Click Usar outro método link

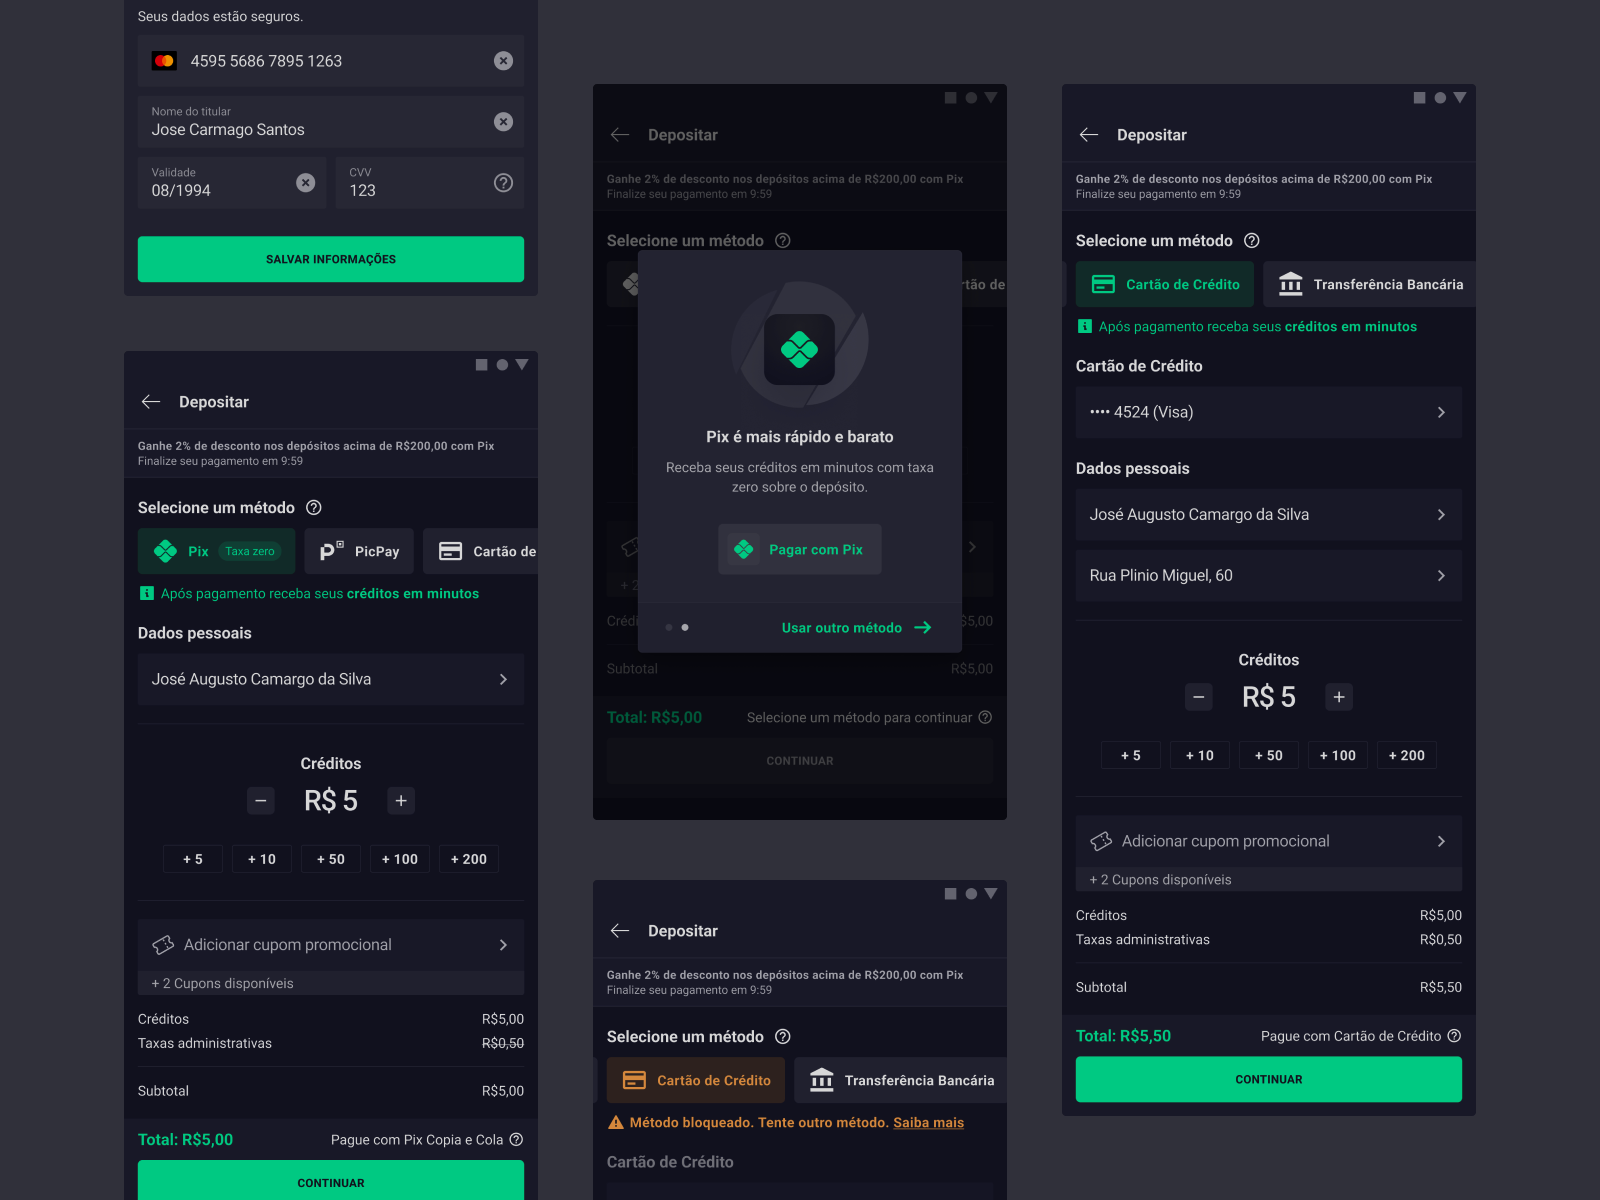point(842,628)
